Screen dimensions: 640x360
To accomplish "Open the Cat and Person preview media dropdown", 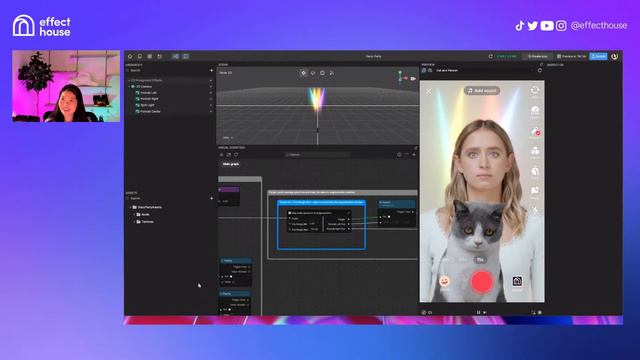I will click(484, 71).
